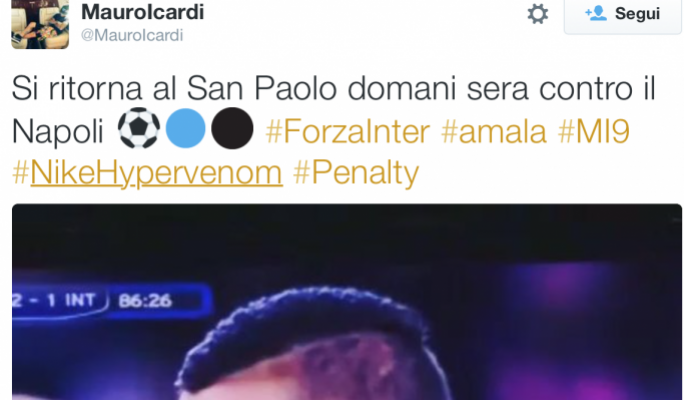Viewport: 684px width, 400px height.
Task: Open the #Penalty hashtag
Action: click(x=356, y=173)
